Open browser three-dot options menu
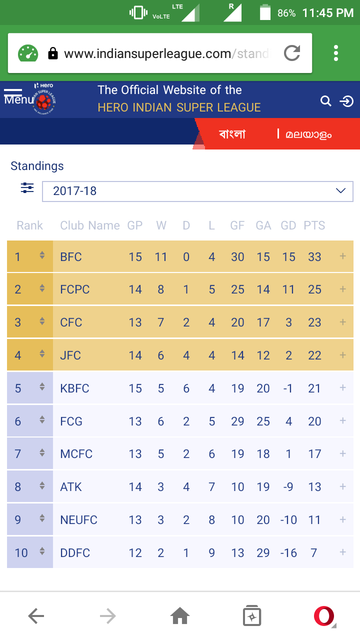The height and width of the screenshot is (640, 360). [336, 53]
